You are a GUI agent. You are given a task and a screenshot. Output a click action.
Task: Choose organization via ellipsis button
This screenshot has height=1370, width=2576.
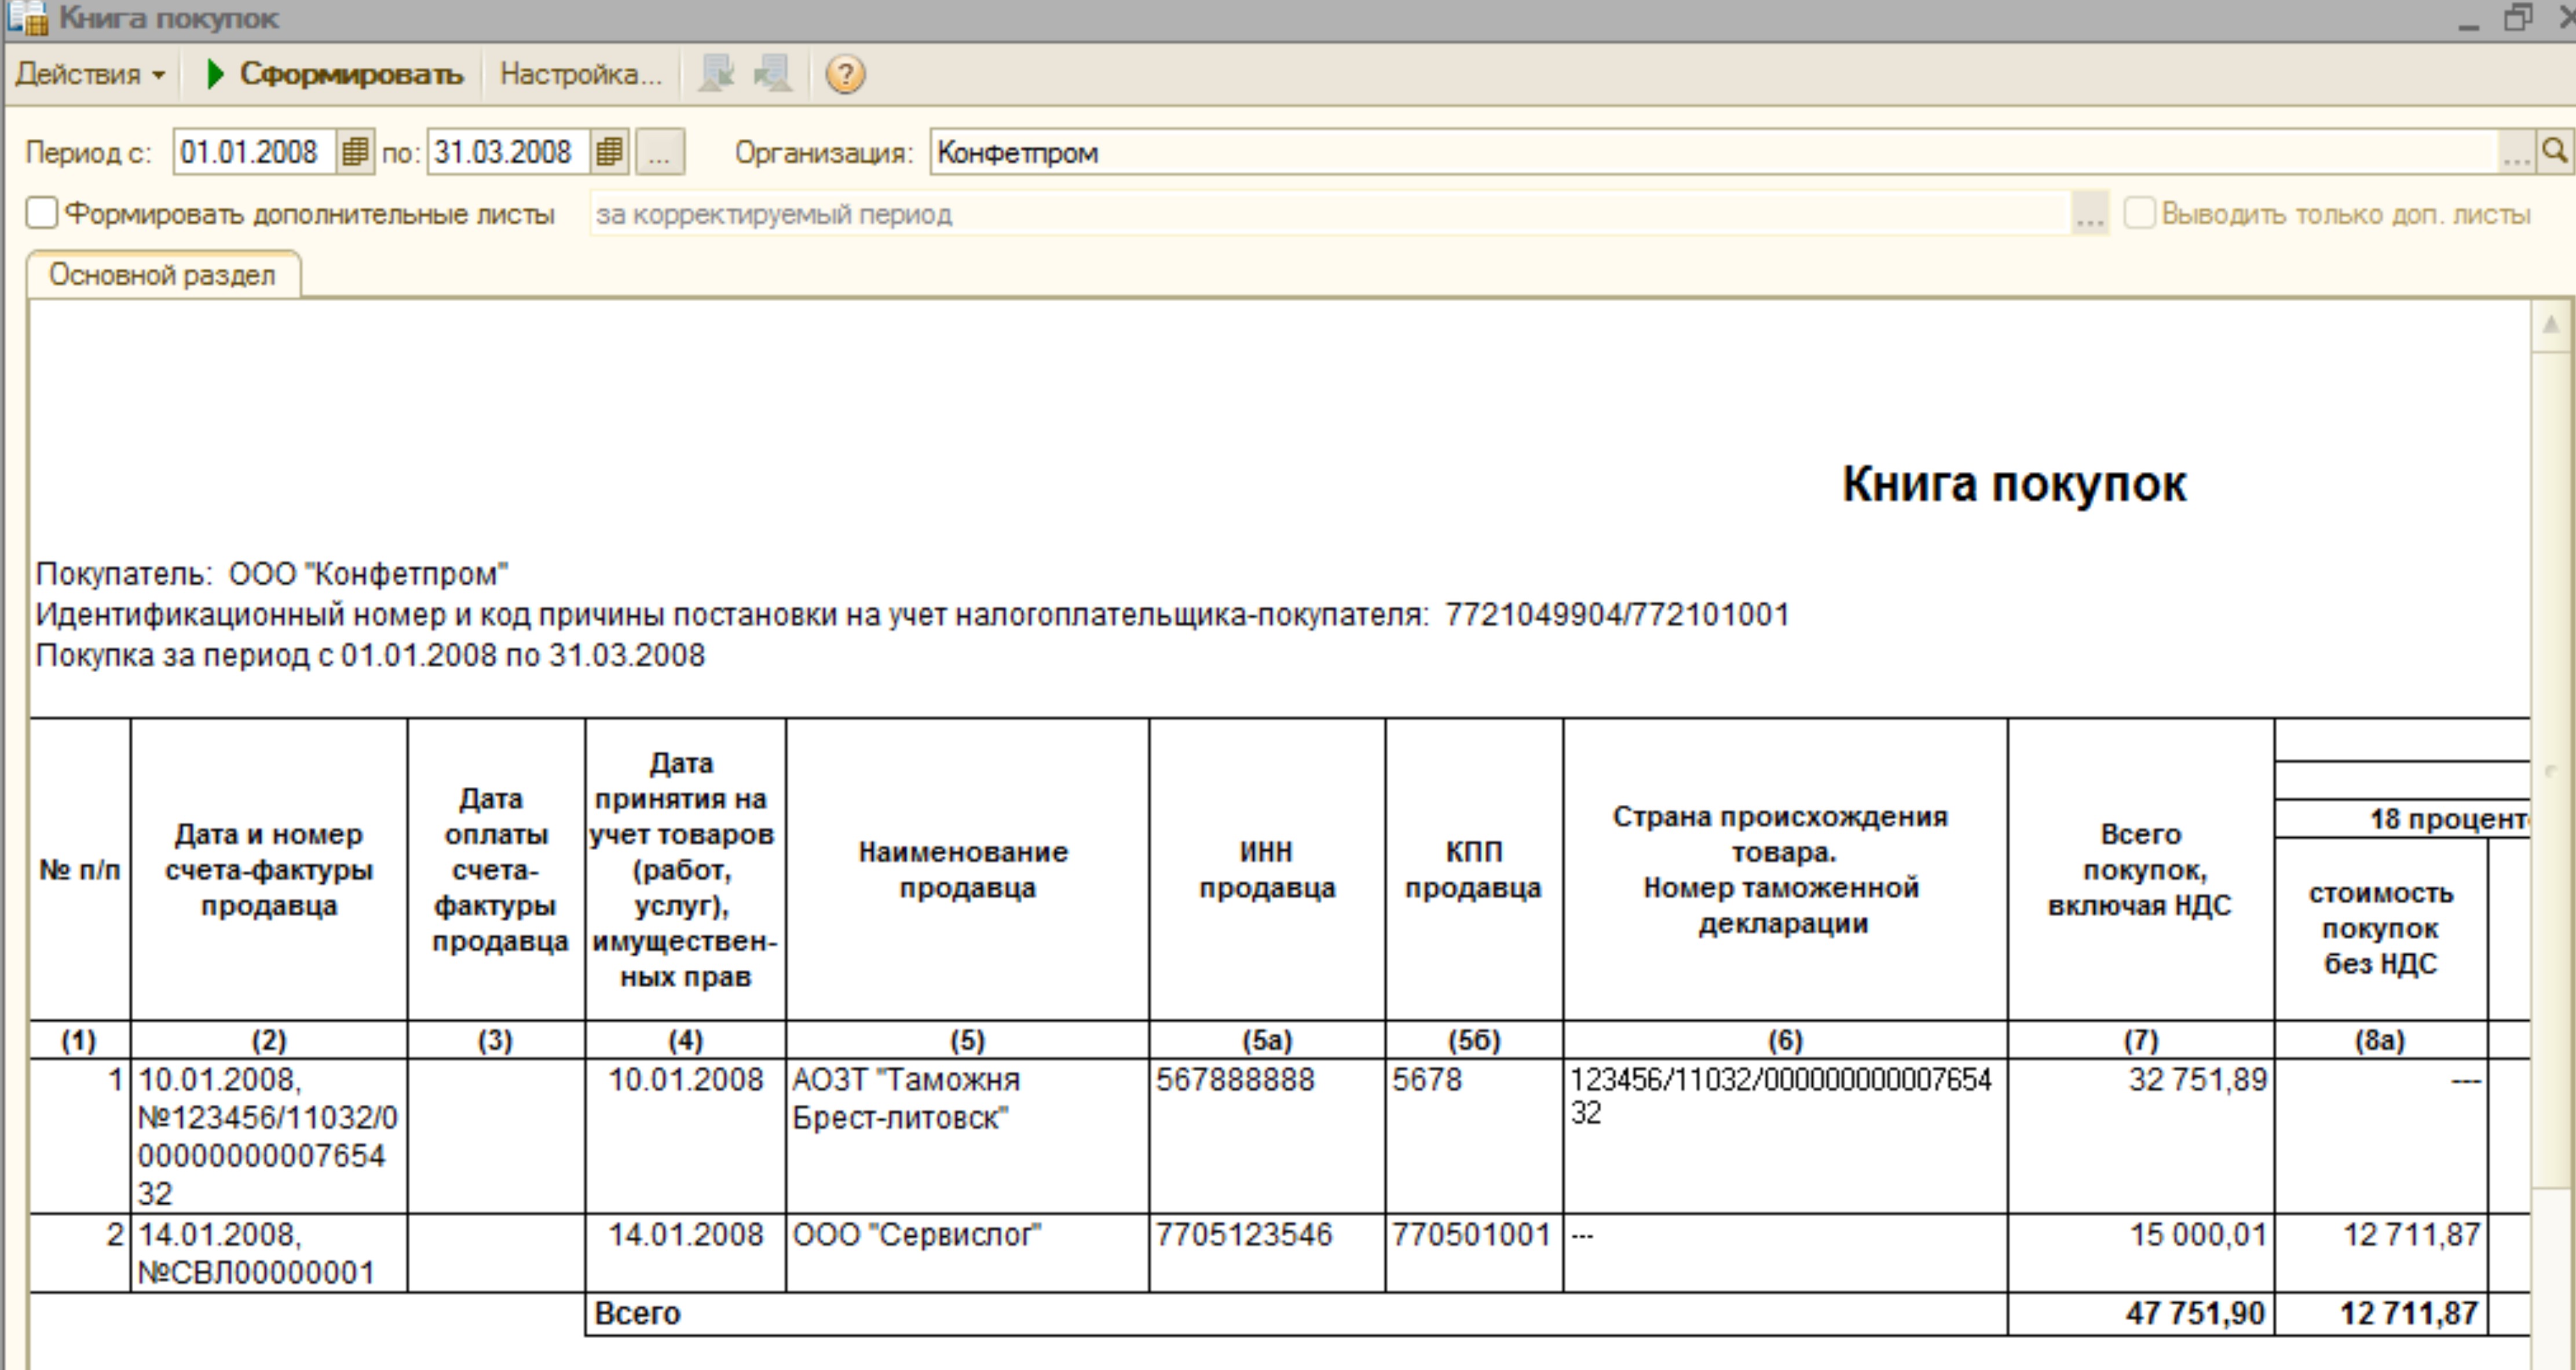click(x=2515, y=153)
